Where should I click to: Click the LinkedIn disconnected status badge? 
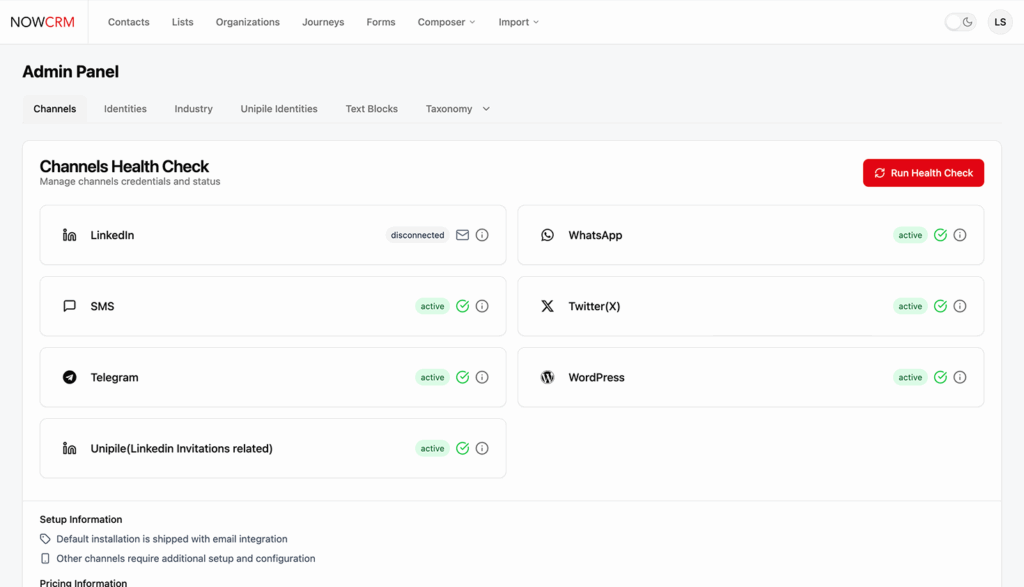(417, 235)
